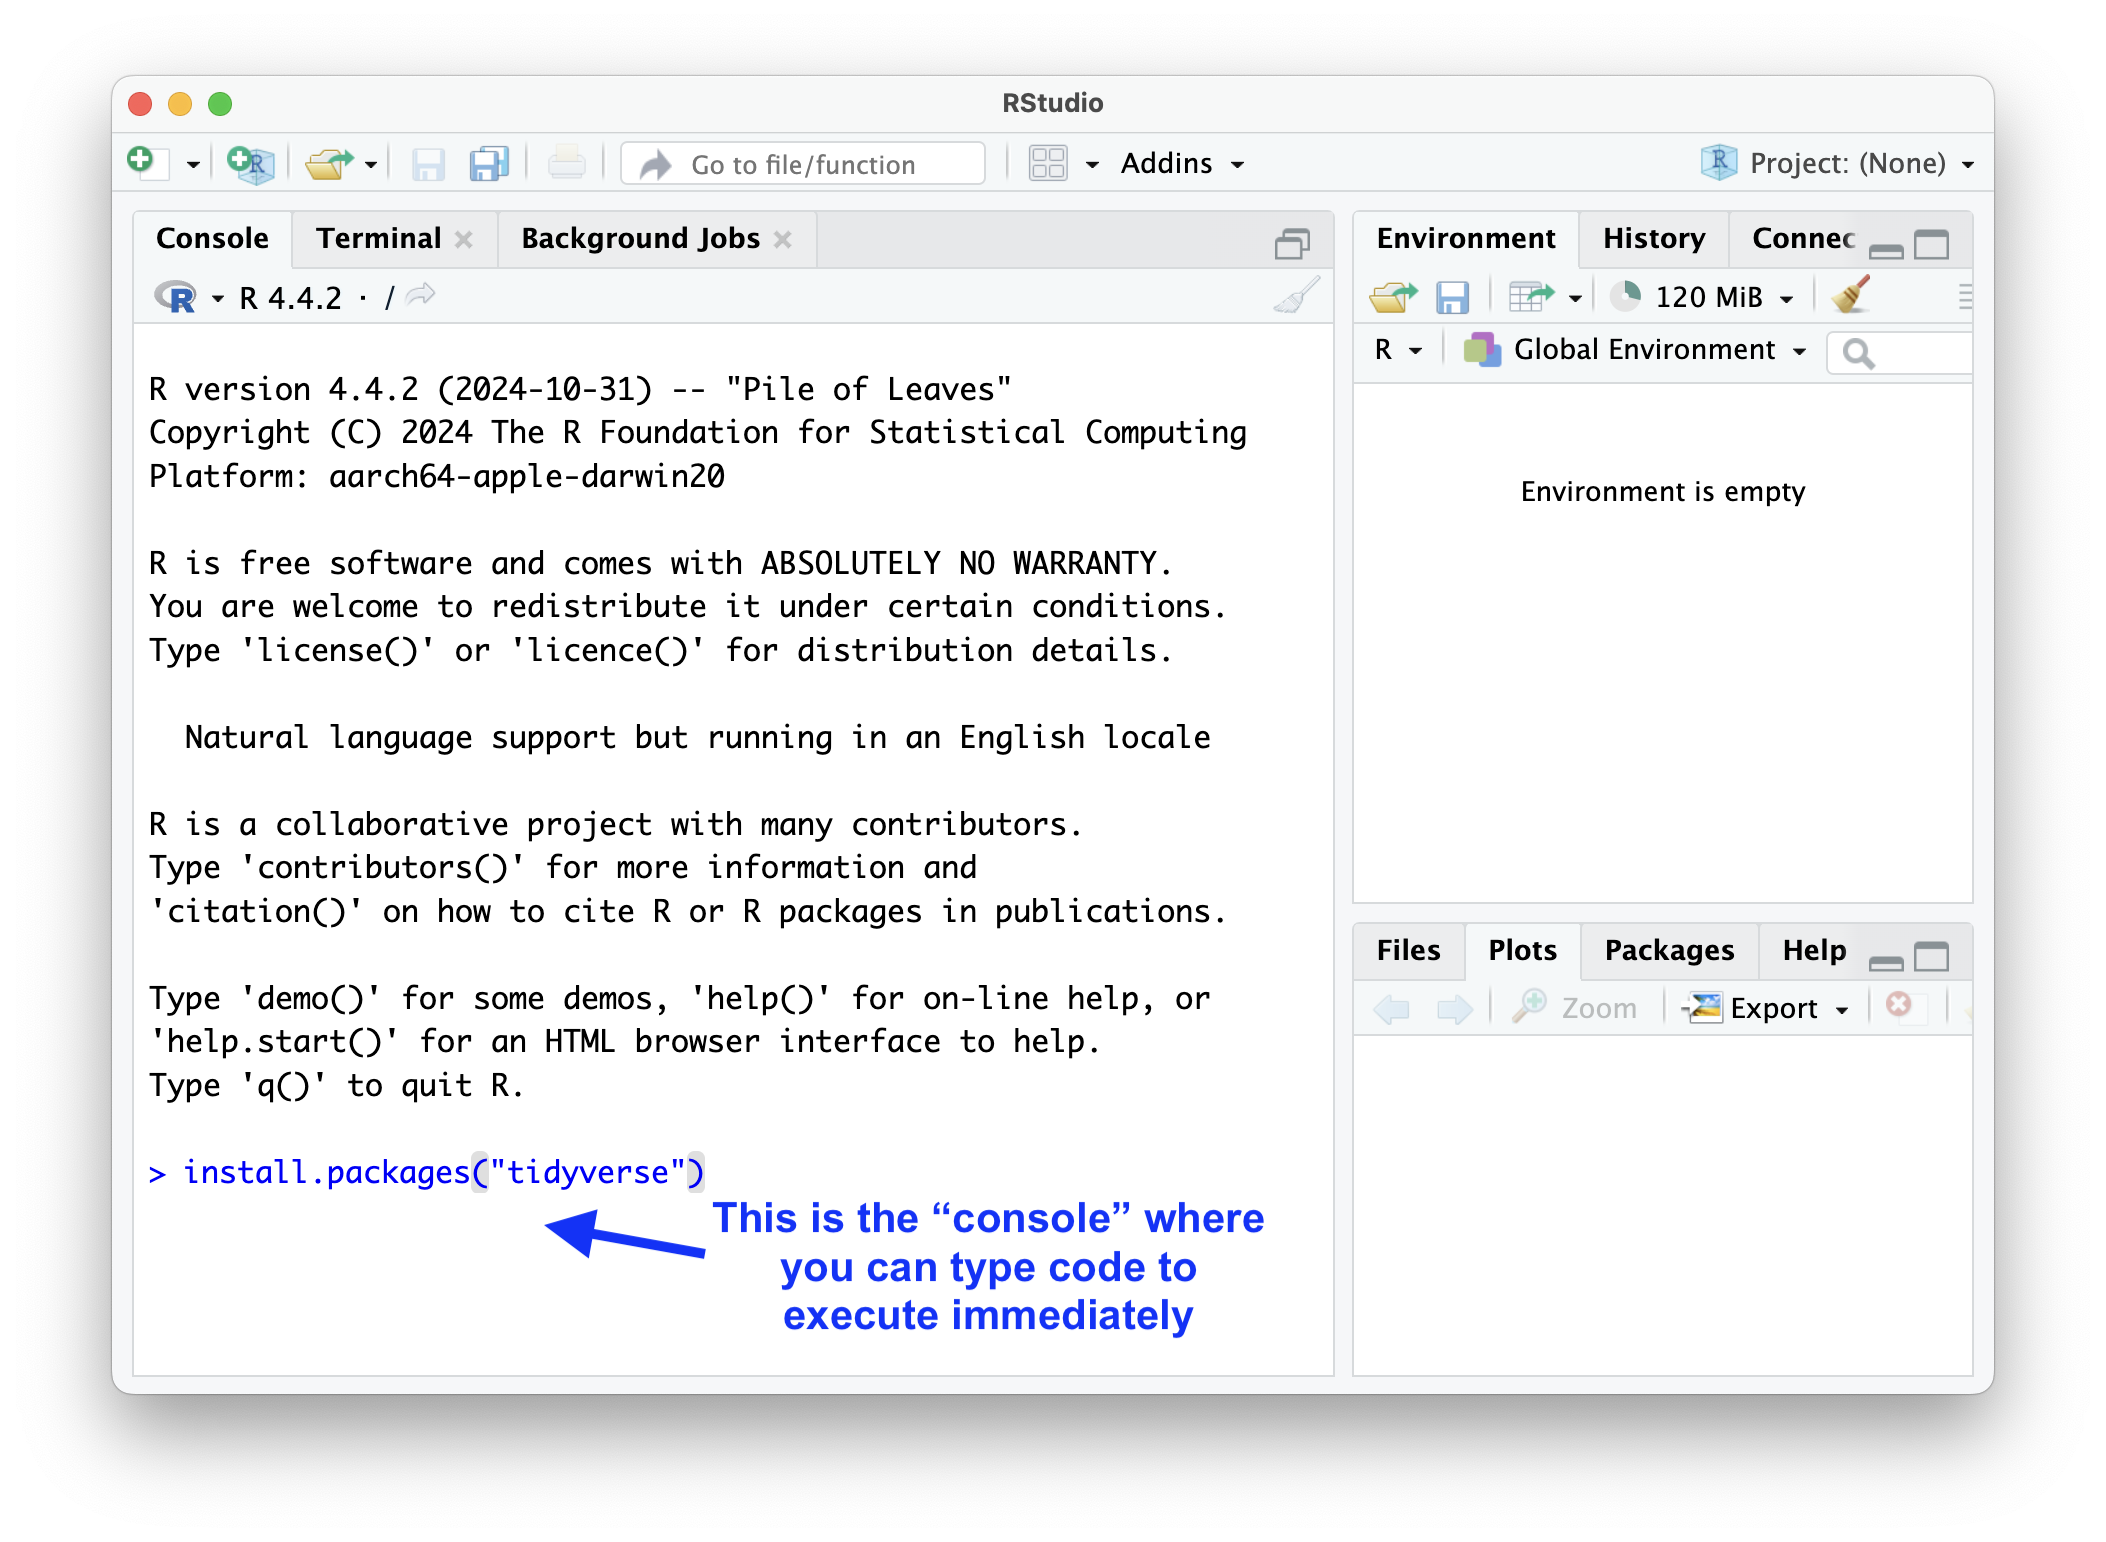
Task: Click the Print icon in toolbar
Action: pyautogui.click(x=566, y=164)
